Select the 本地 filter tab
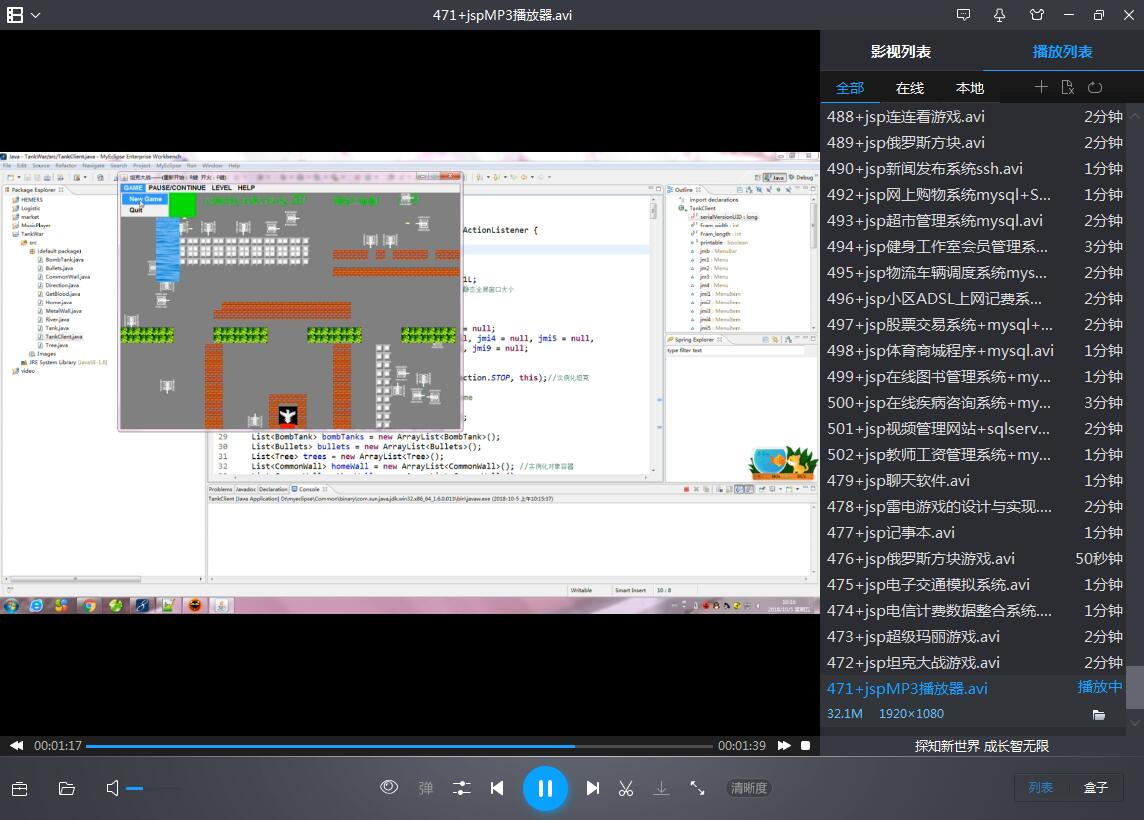This screenshot has width=1144, height=820. pyautogui.click(x=970, y=88)
